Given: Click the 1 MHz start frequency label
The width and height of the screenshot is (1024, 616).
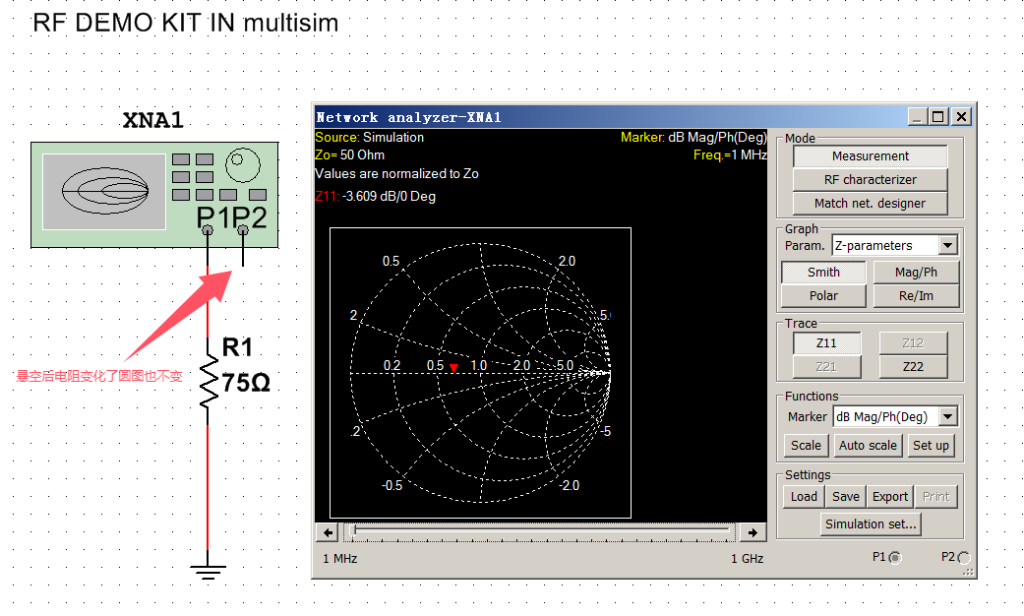Looking at the screenshot, I should (340, 559).
